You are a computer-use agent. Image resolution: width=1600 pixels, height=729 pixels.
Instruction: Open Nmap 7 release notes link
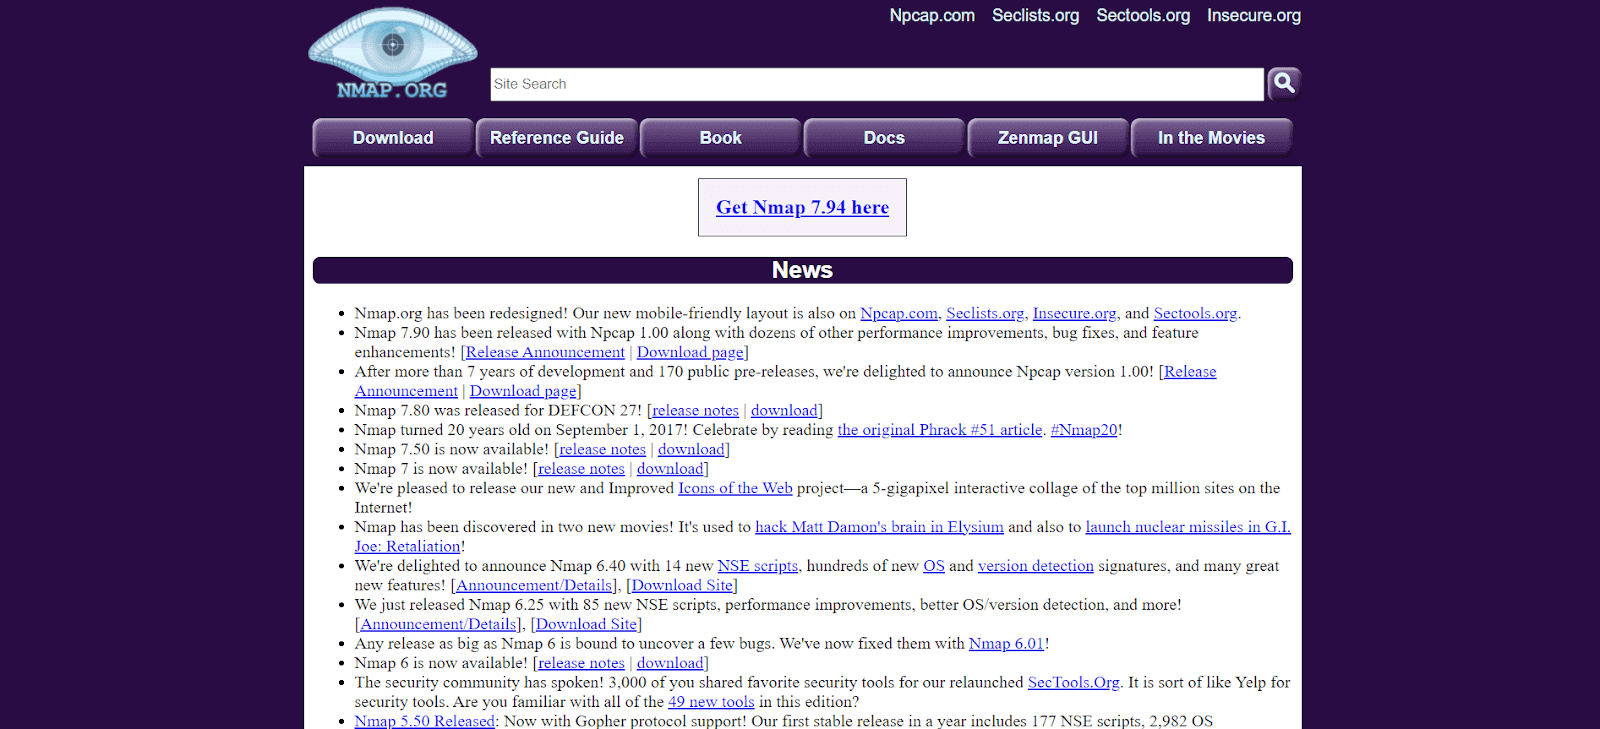[581, 469]
